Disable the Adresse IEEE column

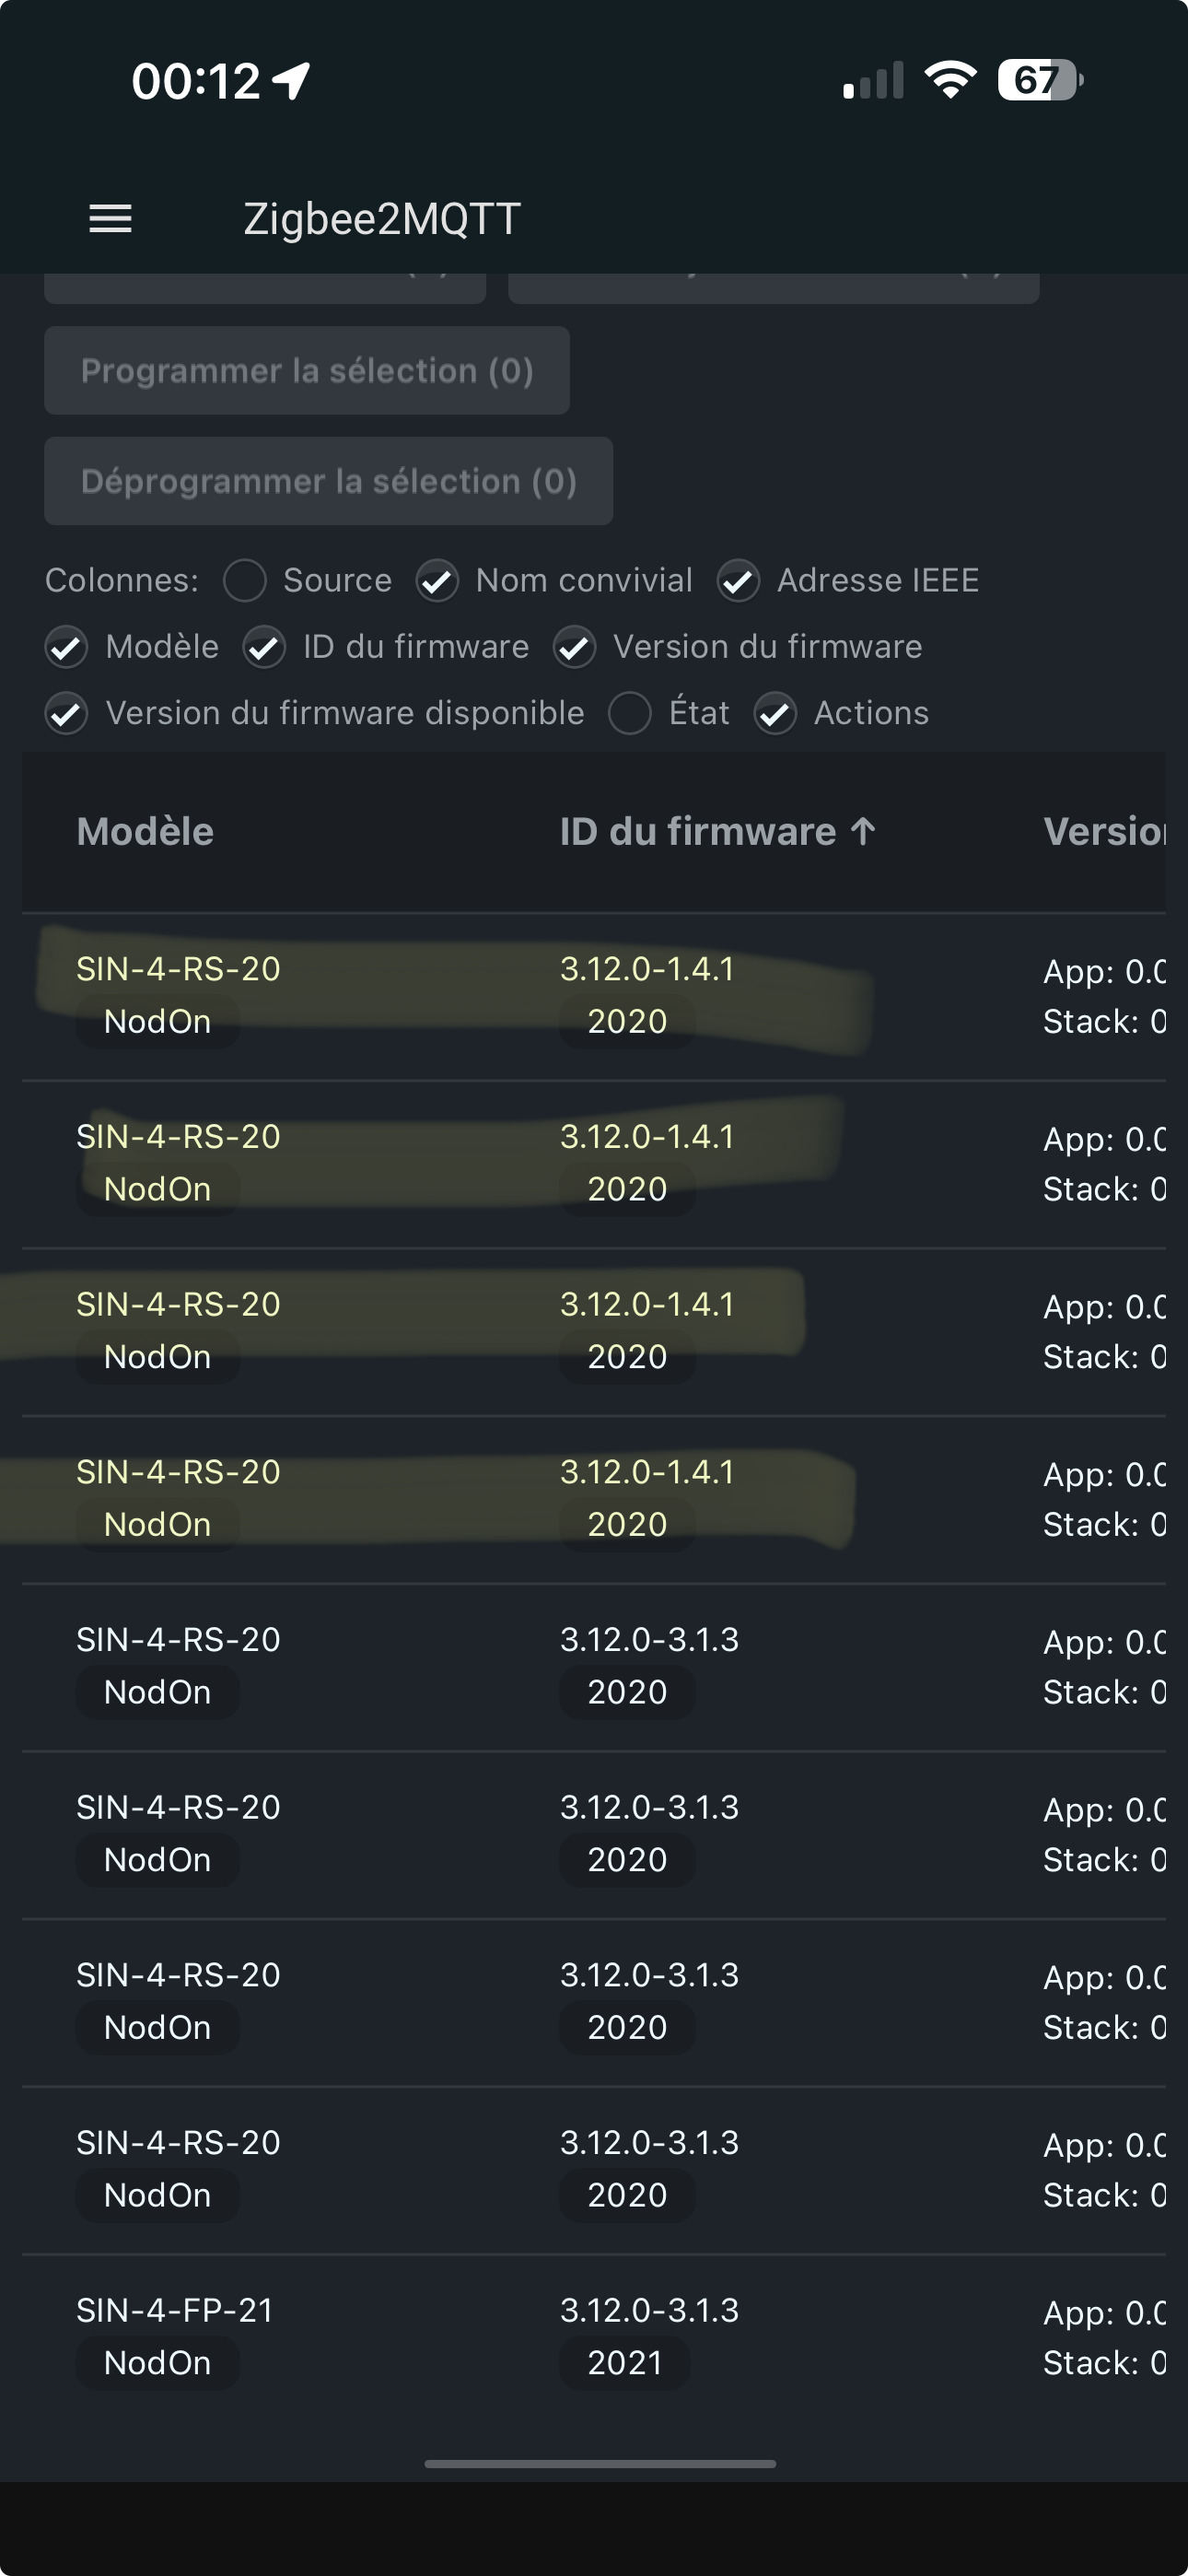click(739, 581)
